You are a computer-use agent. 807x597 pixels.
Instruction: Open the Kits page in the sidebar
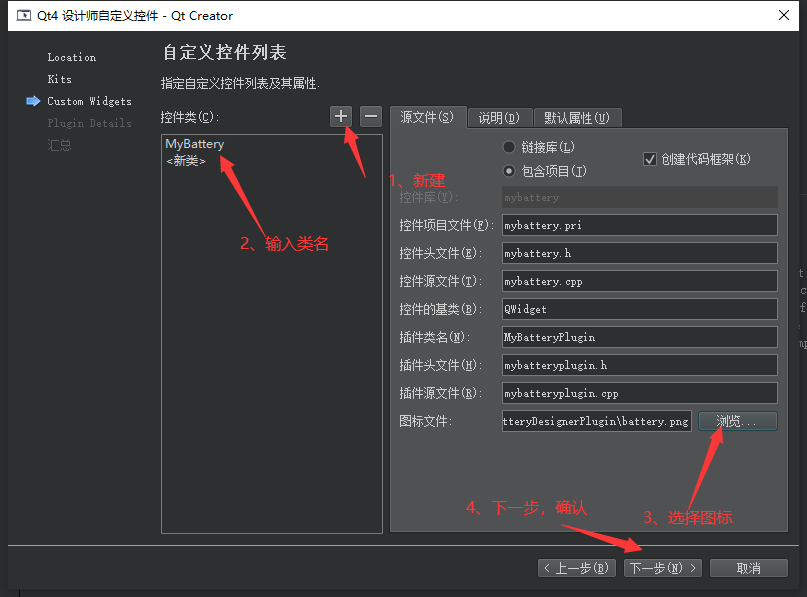click(59, 79)
